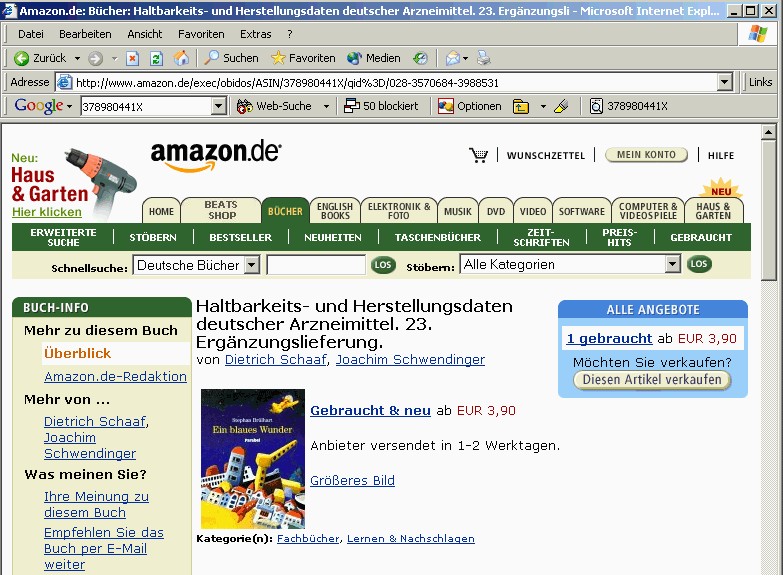Click the 50 blockiert popup blocker button
This screenshot has width=783, height=575.
pos(382,106)
